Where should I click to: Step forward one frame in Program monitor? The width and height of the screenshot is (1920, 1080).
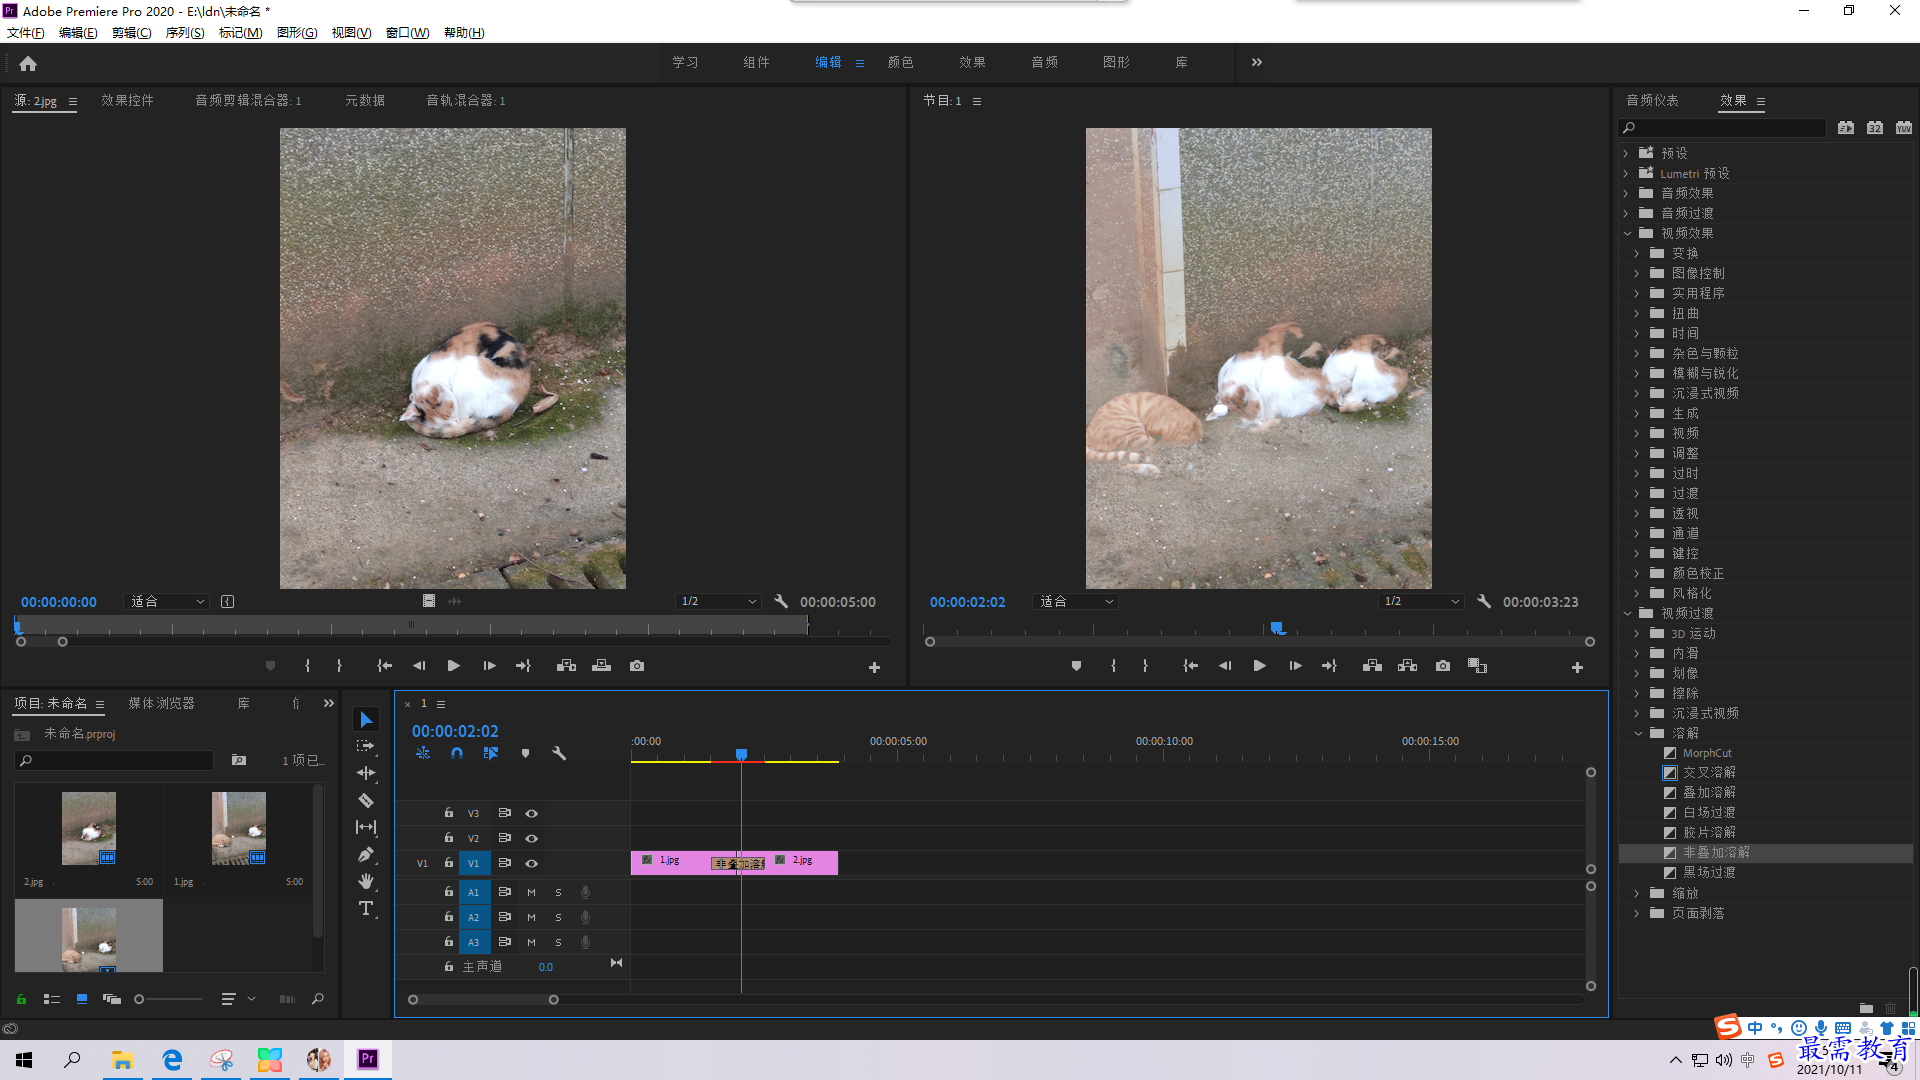[1296, 666]
